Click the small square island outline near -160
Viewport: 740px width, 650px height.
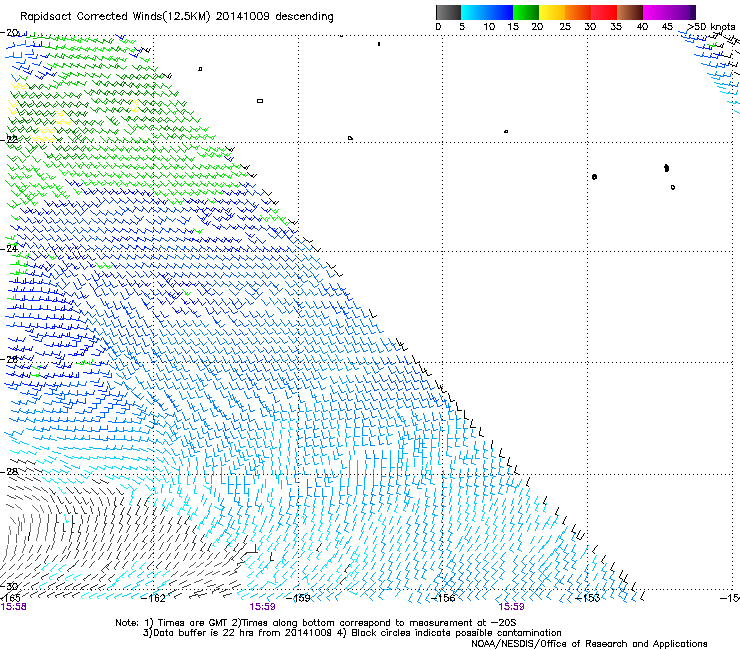click(x=260, y=101)
